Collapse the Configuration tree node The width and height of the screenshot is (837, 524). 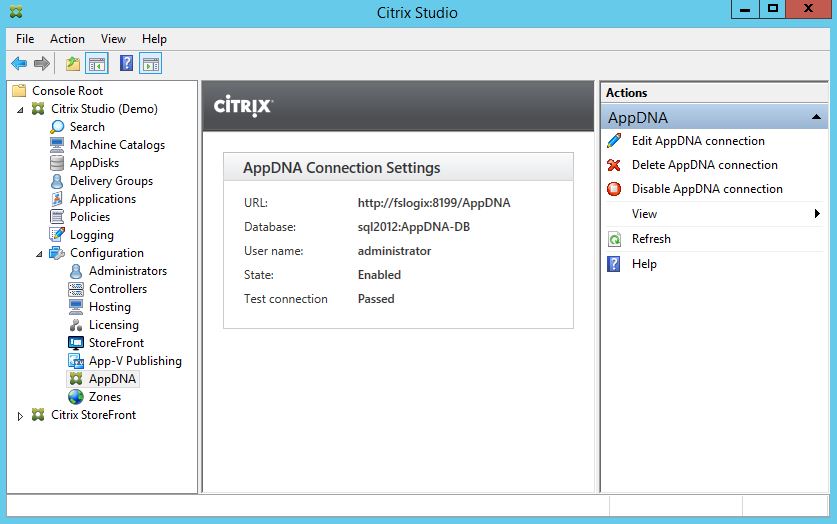40,253
